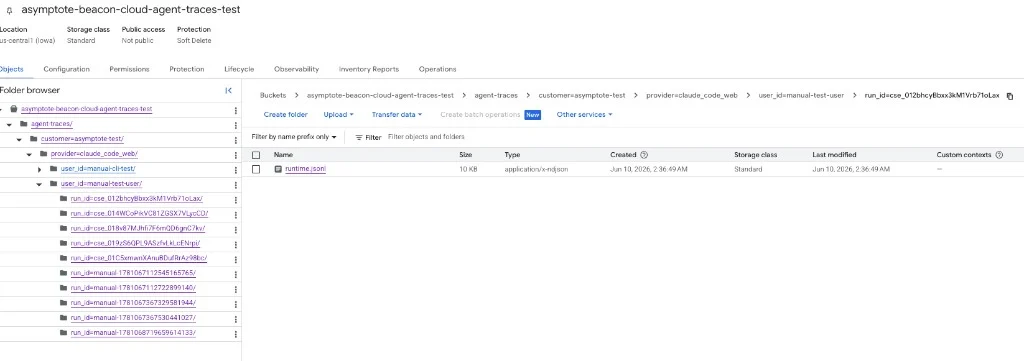Open run_id=manual-1781068719659614133/ in the tree

(133, 333)
